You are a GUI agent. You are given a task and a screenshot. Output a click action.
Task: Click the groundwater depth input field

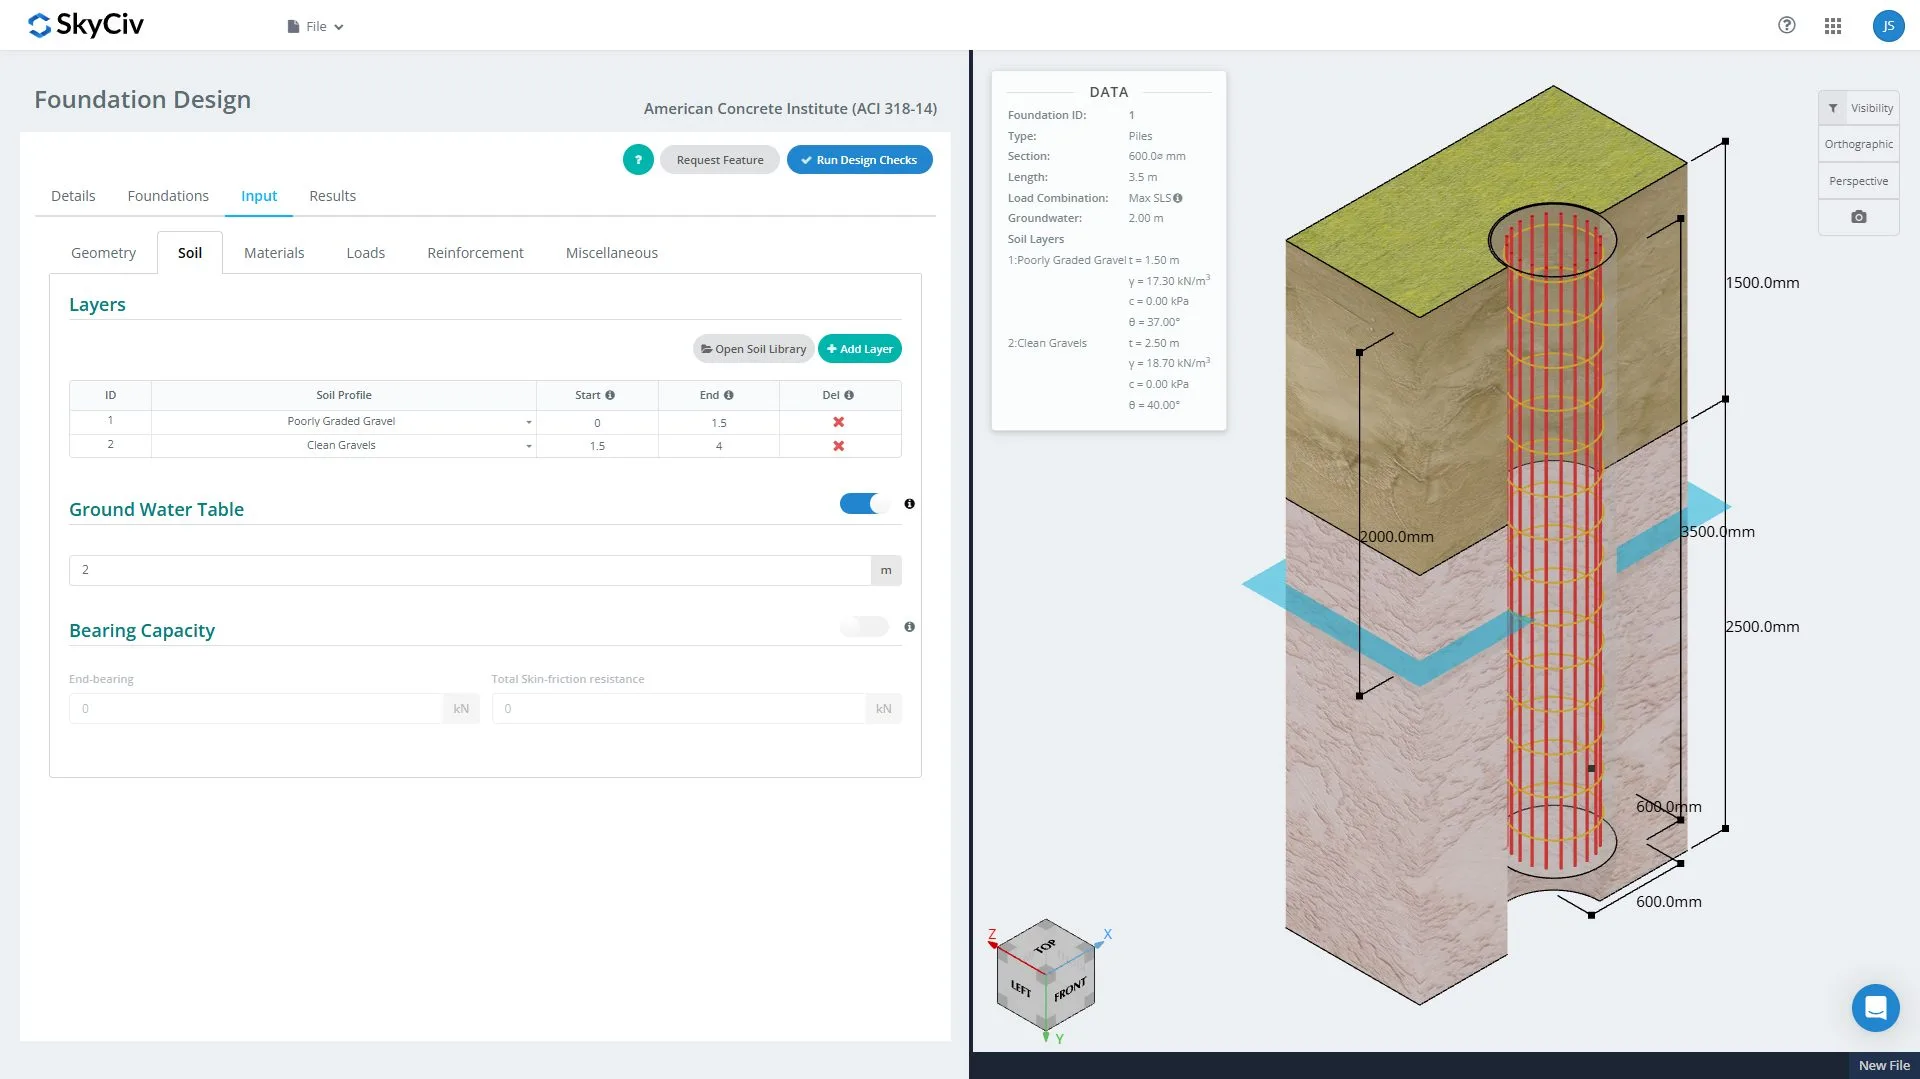(470, 570)
